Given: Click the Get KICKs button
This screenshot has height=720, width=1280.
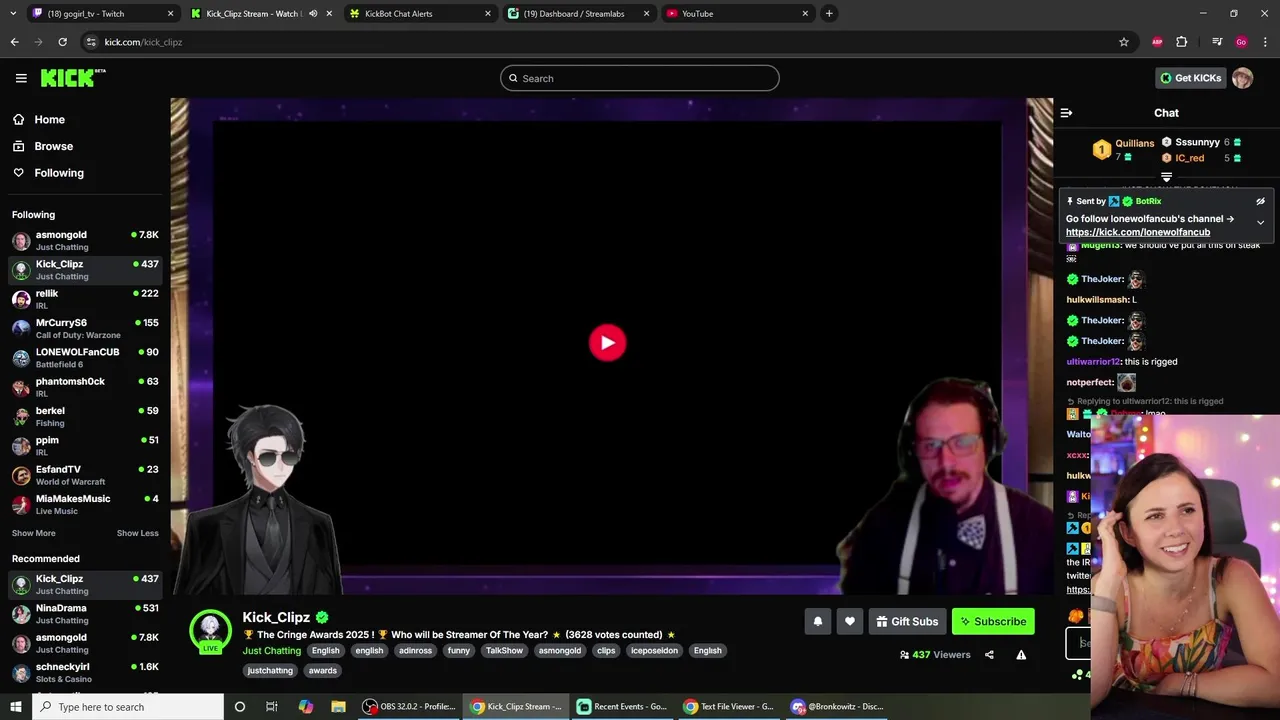Looking at the screenshot, I should [1190, 78].
